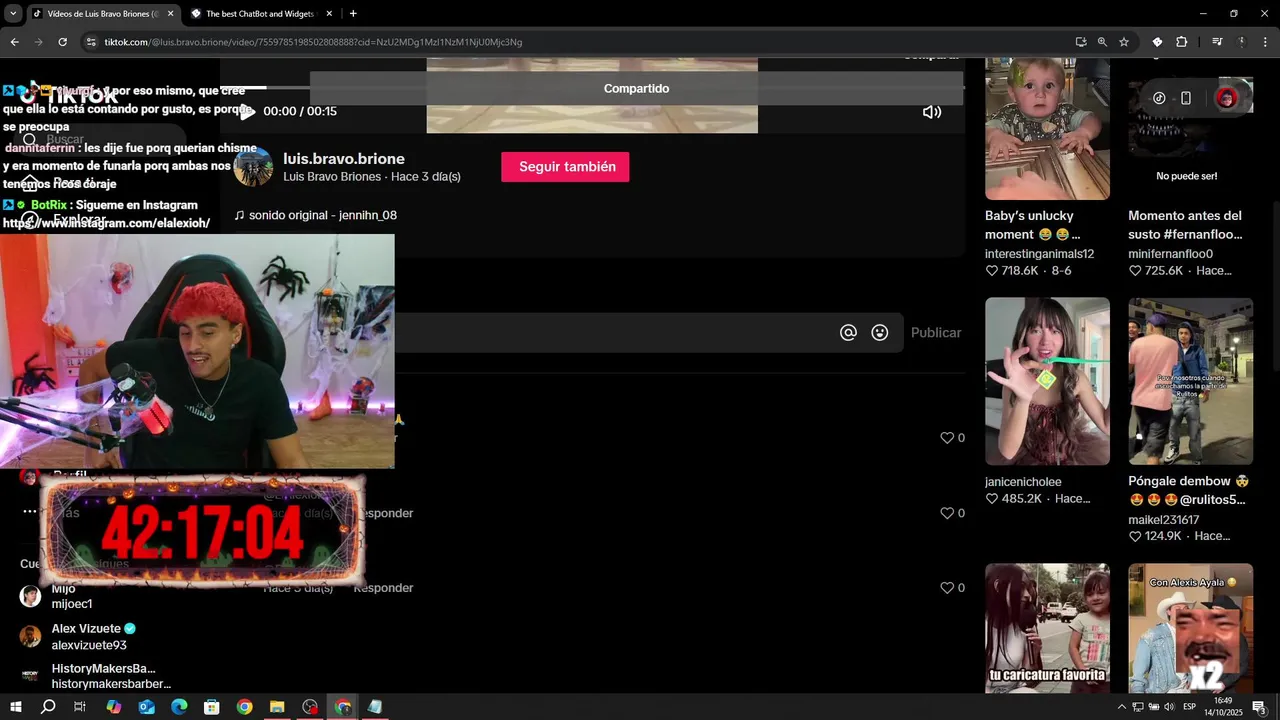Bookmark this page with the star icon

[1124, 42]
